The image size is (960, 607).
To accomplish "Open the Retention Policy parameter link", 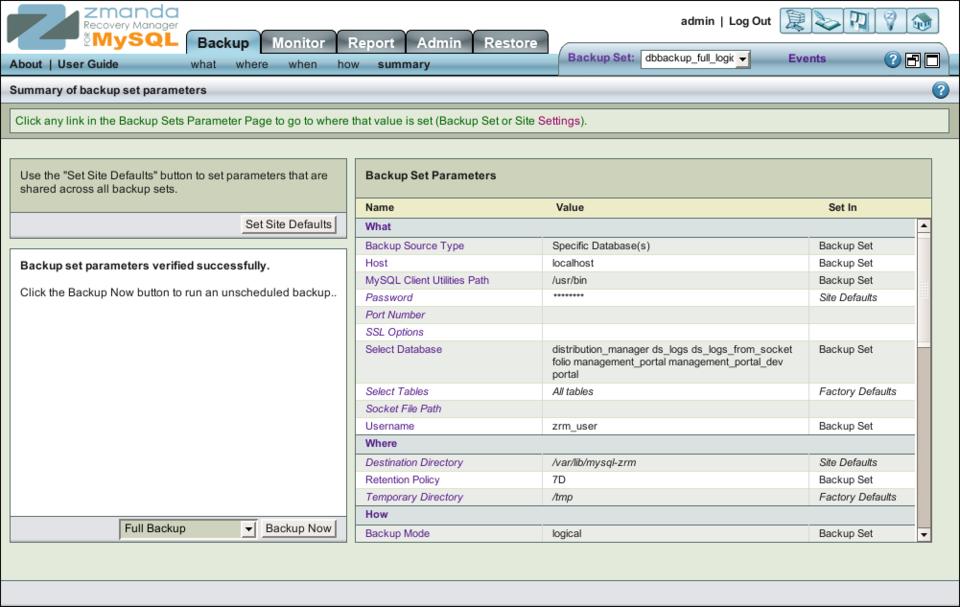I will 402,480.
